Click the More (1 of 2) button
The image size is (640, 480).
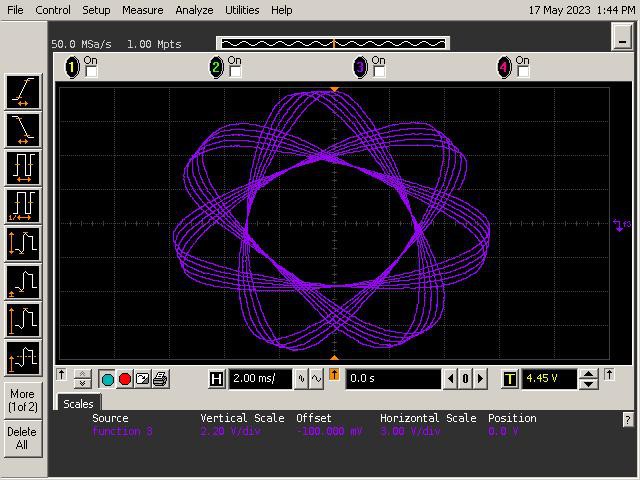click(x=22, y=400)
